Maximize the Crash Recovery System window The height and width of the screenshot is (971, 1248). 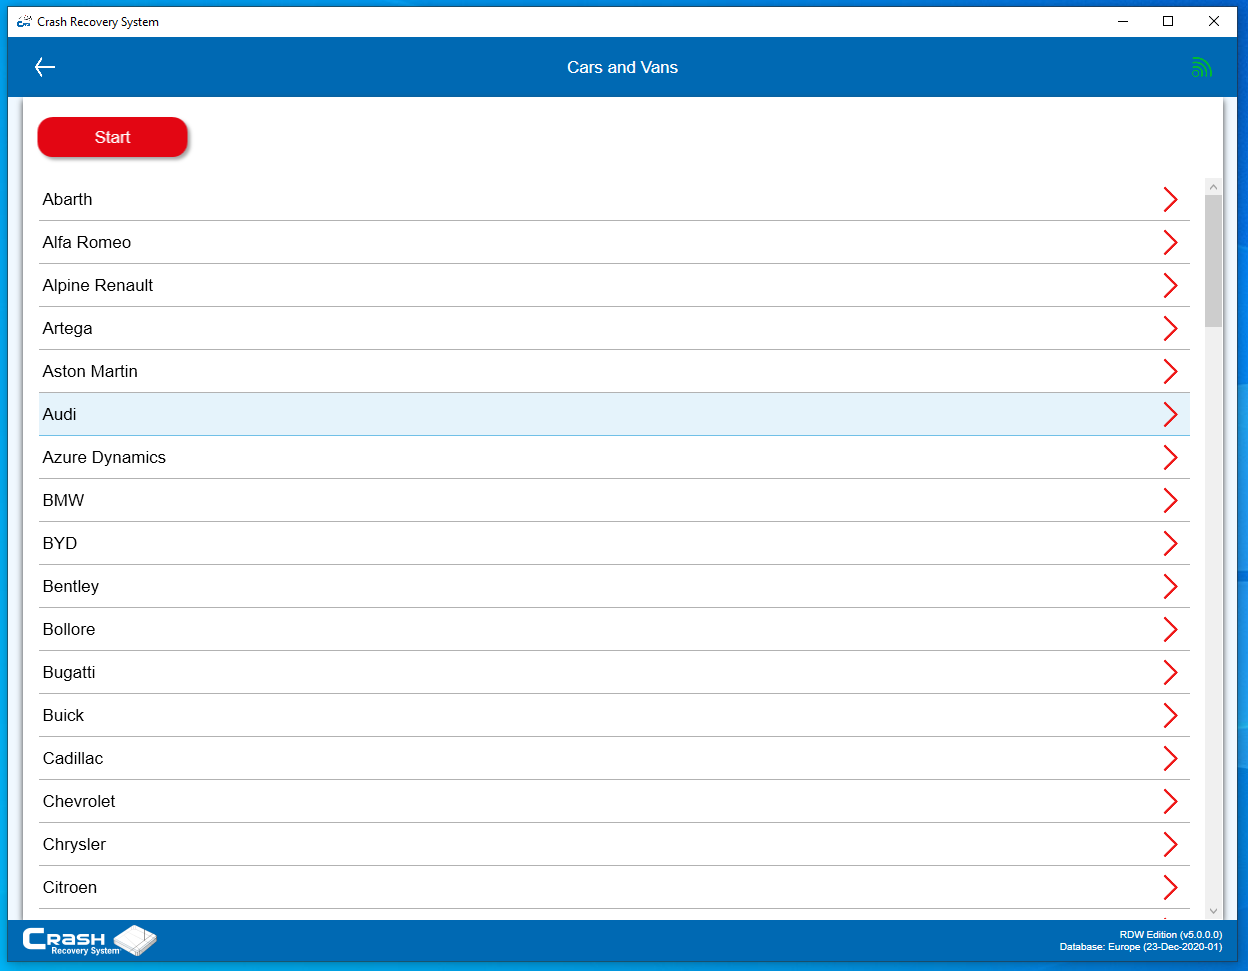tap(1168, 21)
